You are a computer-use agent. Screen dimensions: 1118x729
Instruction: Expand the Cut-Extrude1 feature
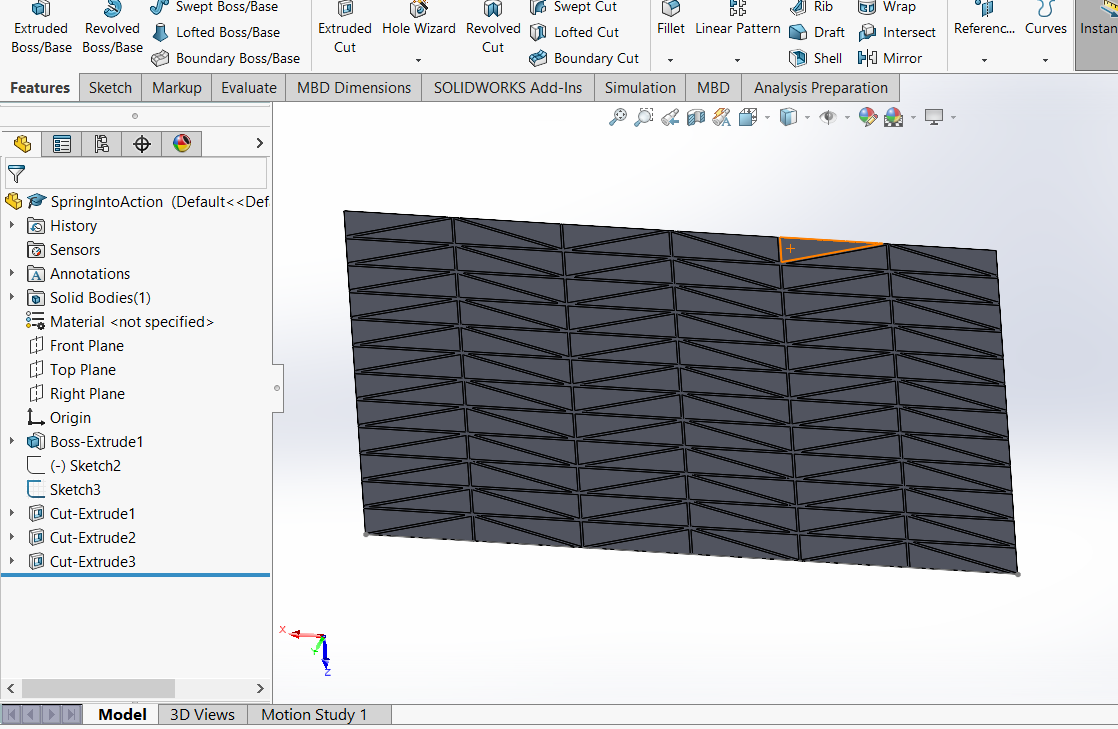point(11,513)
